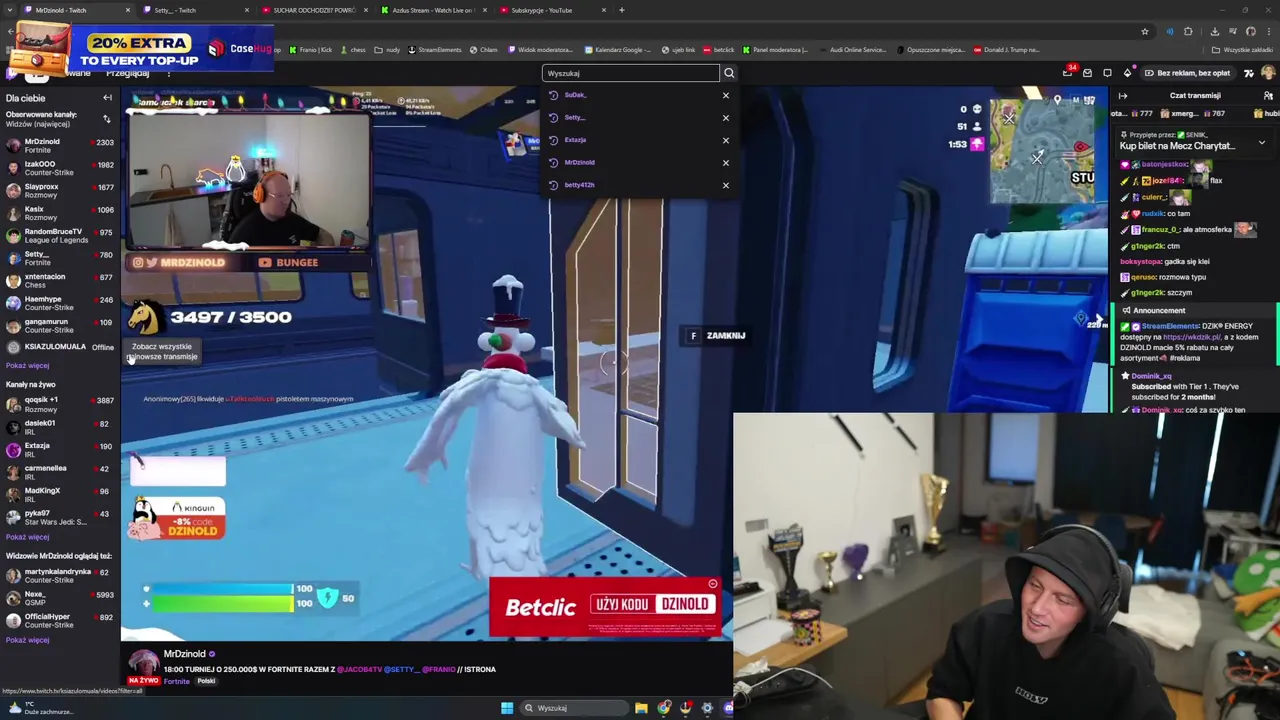Remove MrDzinold from search history
1280x720 pixels.
click(726, 163)
